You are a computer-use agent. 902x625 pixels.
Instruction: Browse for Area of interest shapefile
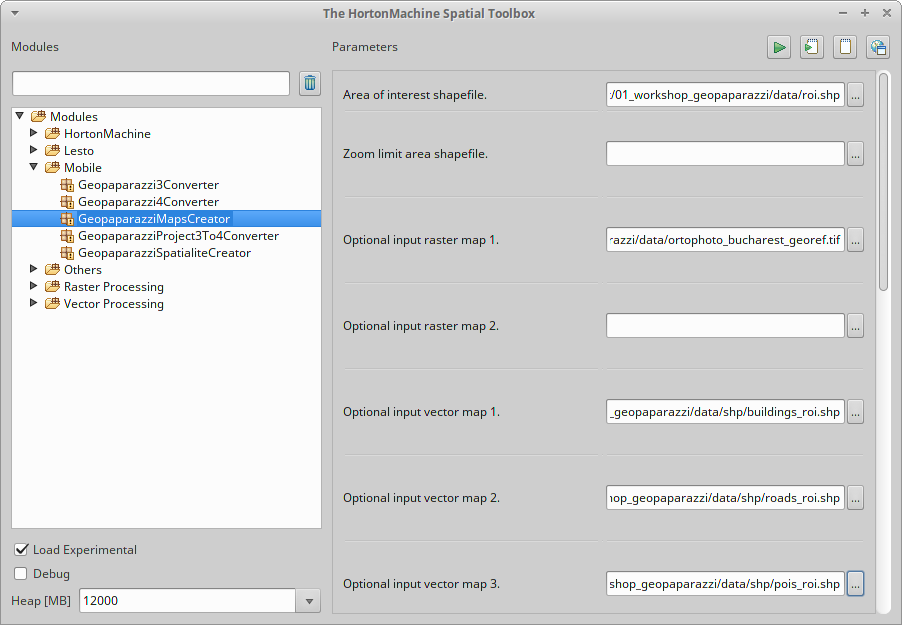coord(855,95)
